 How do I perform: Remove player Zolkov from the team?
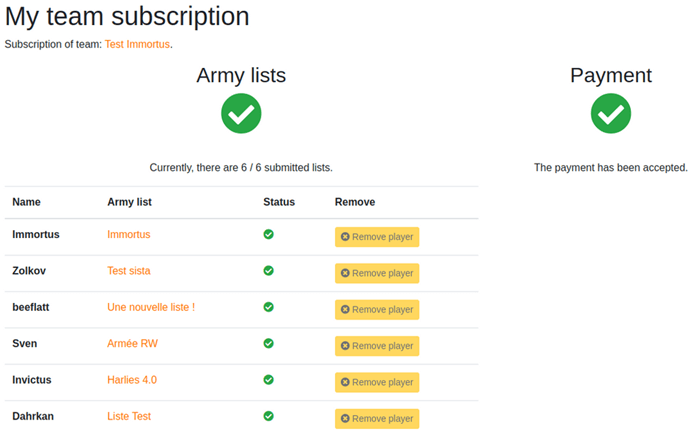pyautogui.click(x=376, y=273)
